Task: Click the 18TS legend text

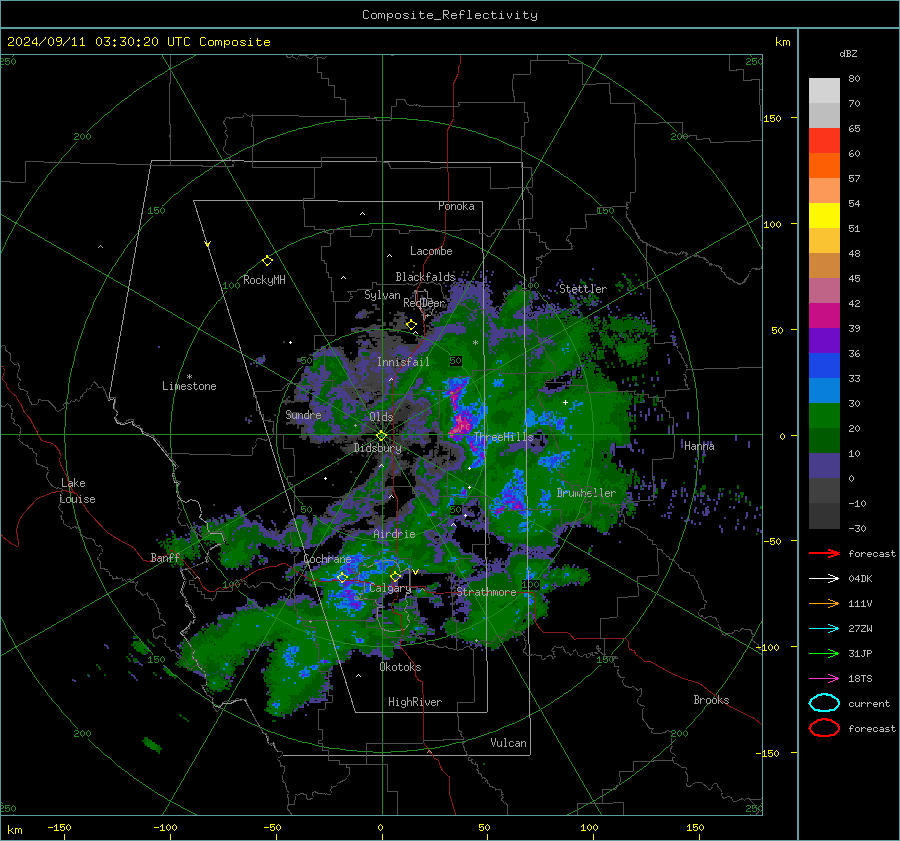Action: pyautogui.click(x=860, y=679)
